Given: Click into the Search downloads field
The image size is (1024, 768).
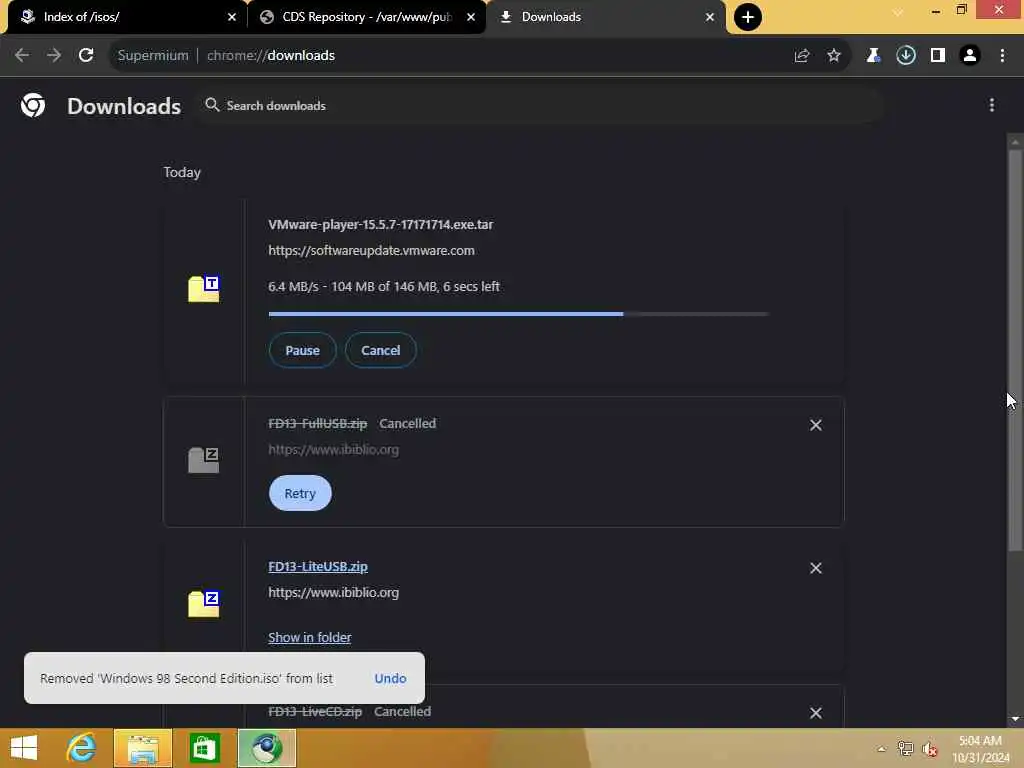Looking at the screenshot, I should pyautogui.click(x=542, y=105).
